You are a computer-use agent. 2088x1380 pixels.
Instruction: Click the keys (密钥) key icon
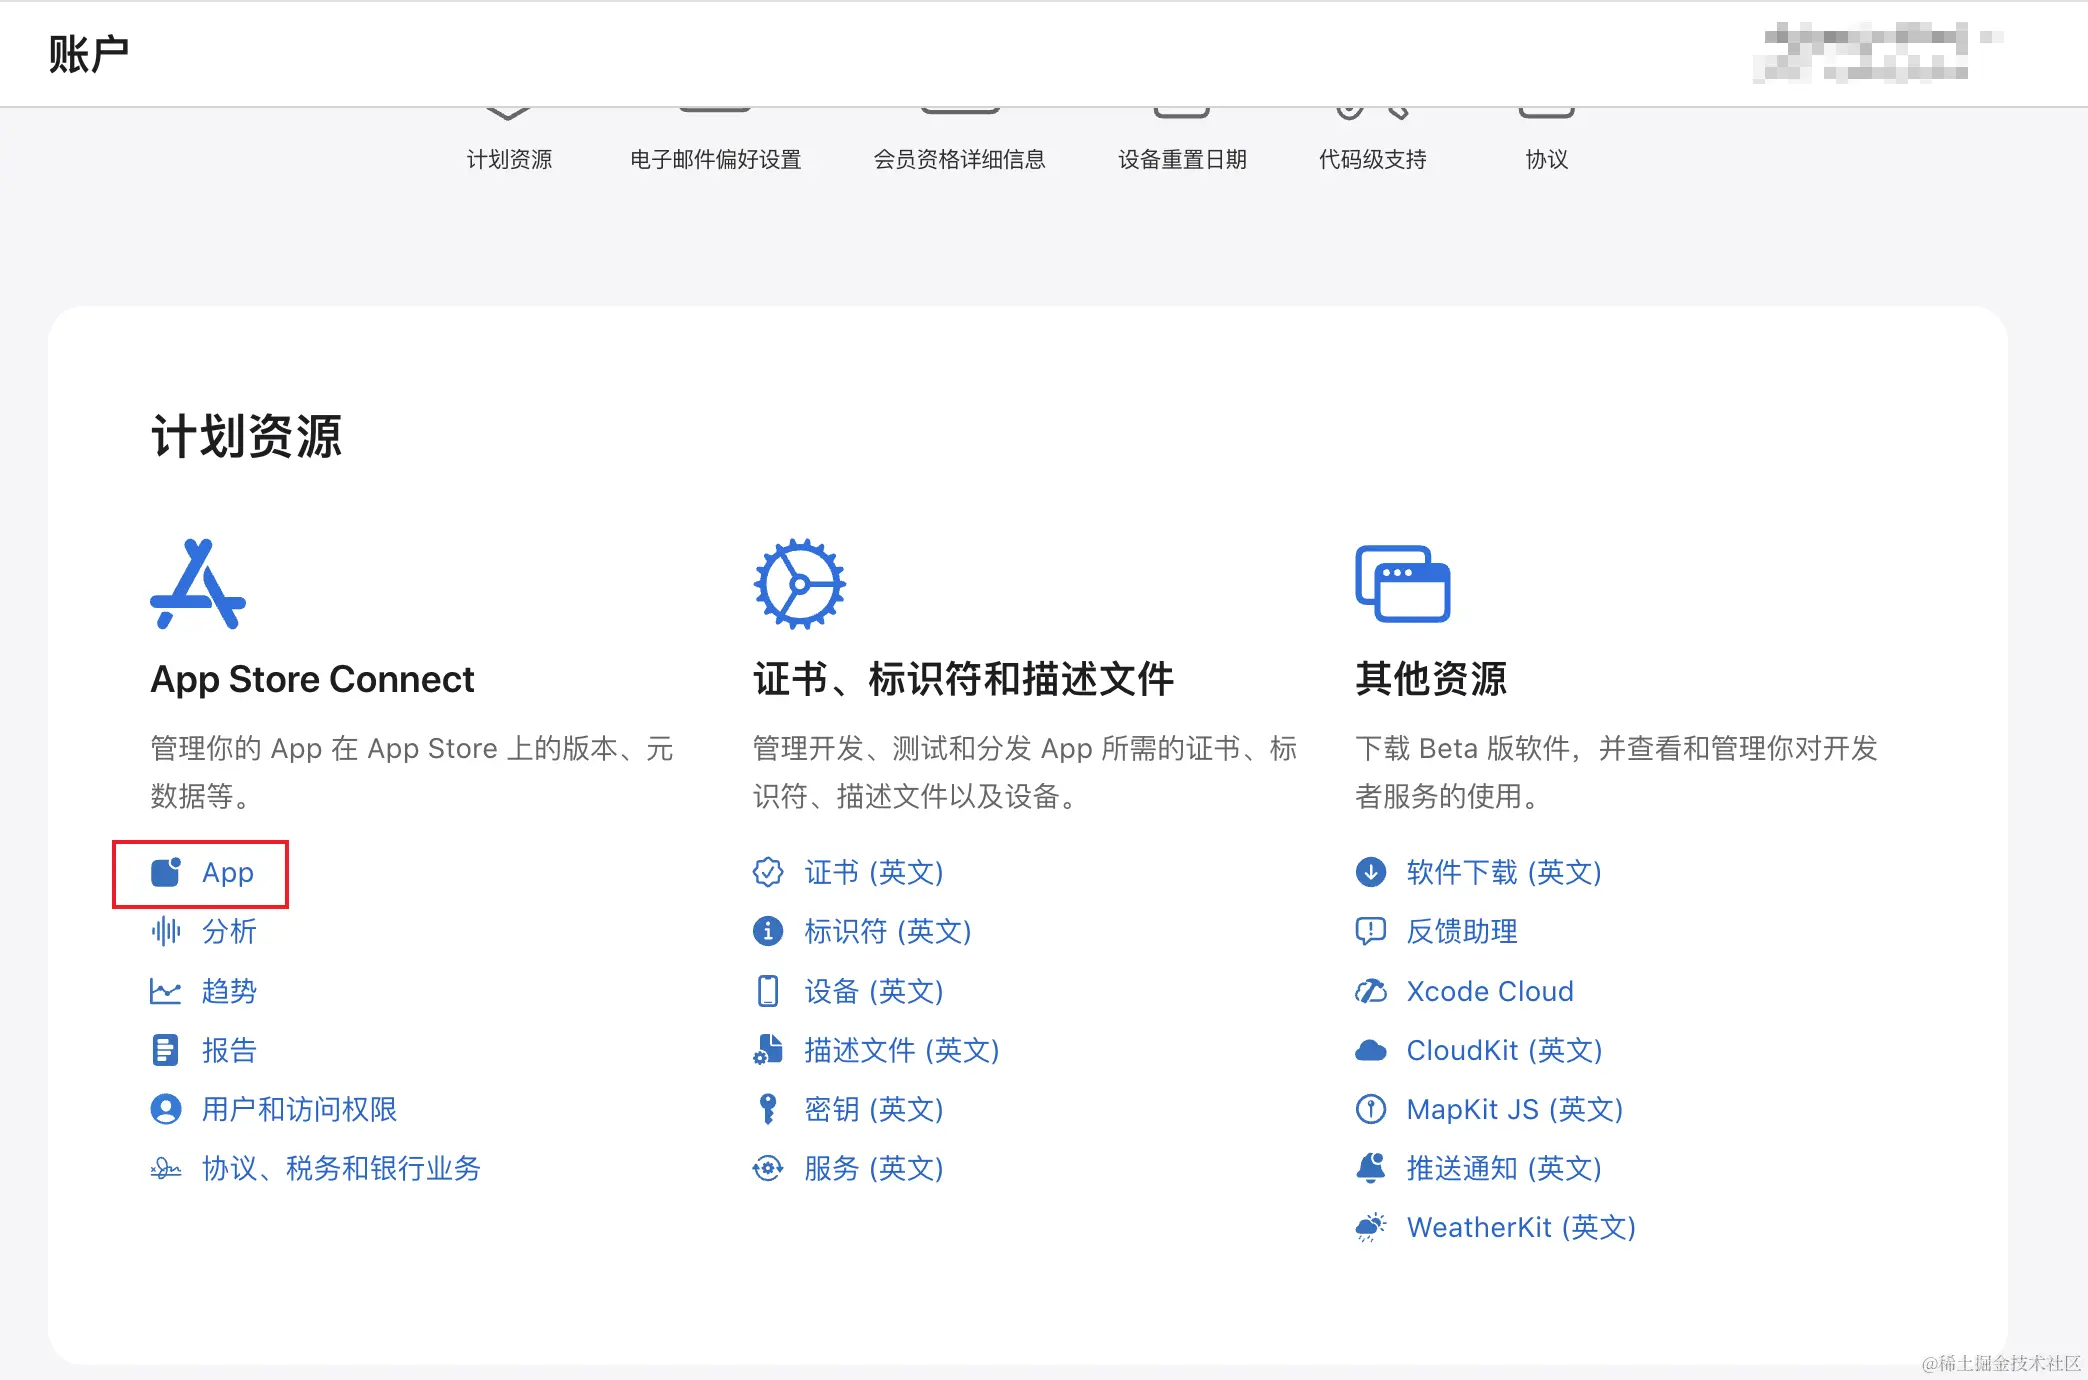tap(767, 1109)
